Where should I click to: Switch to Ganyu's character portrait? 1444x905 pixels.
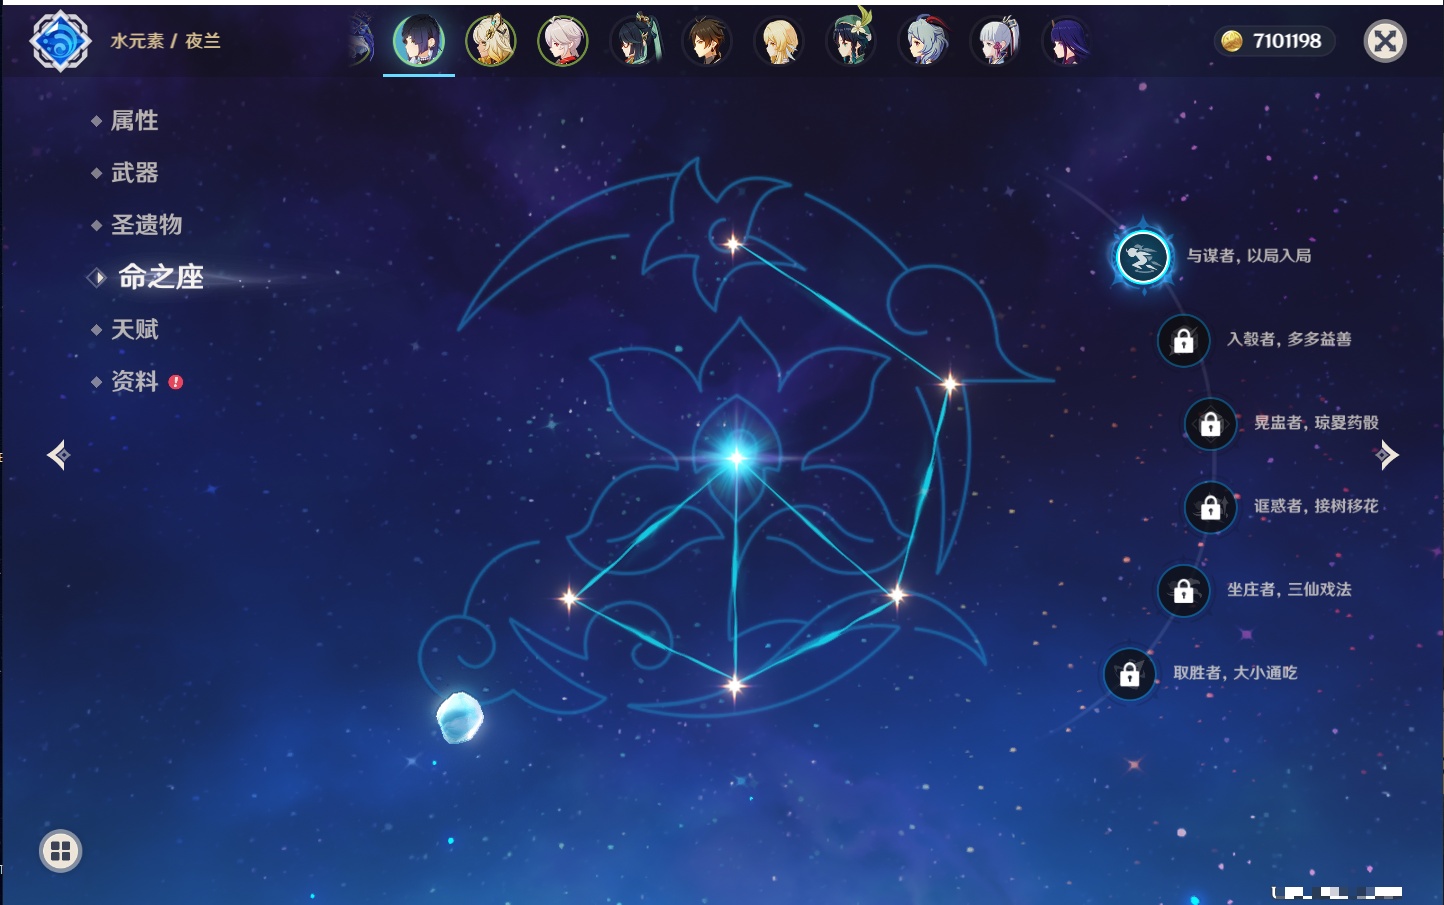[x=923, y=41]
